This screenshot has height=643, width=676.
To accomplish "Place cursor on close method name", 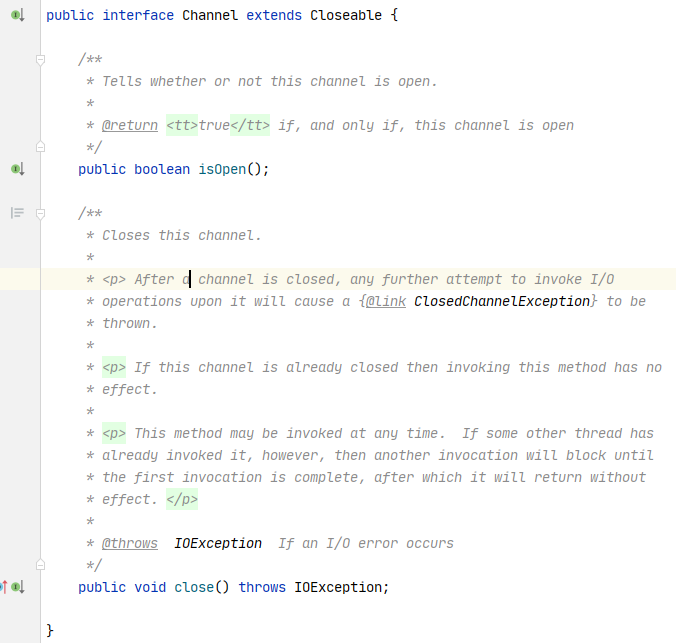I will [x=194, y=587].
